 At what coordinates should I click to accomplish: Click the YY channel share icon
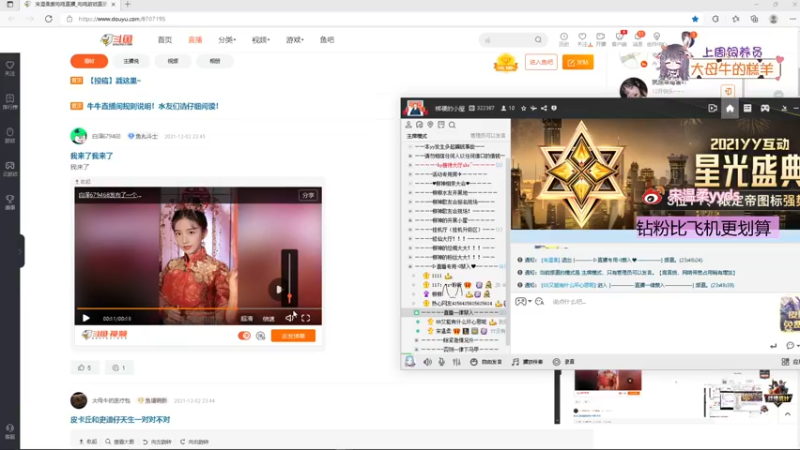pyautogui.click(x=544, y=108)
